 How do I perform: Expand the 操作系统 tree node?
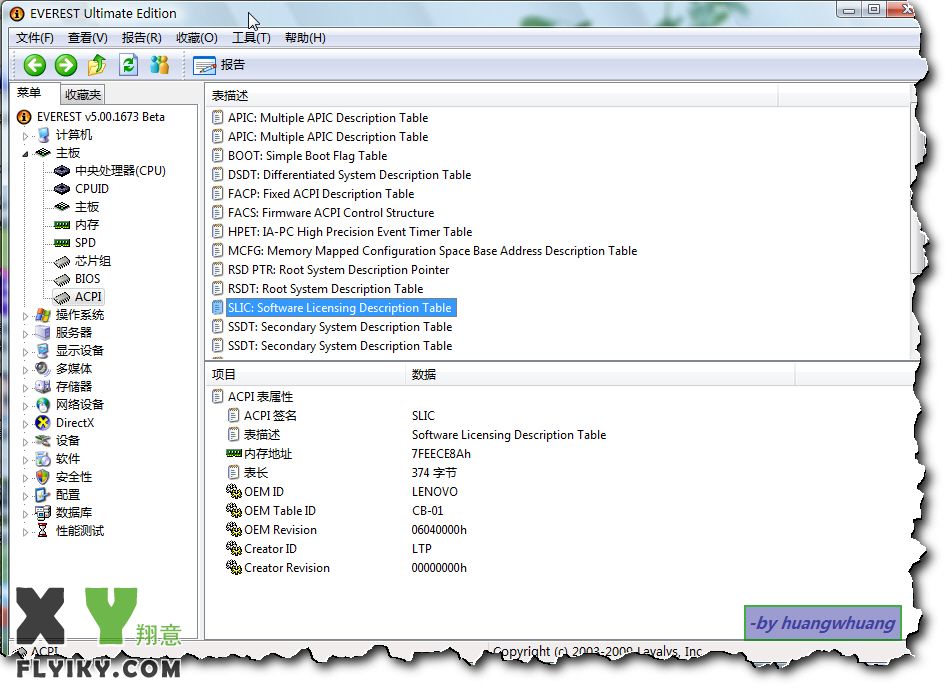point(25,316)
